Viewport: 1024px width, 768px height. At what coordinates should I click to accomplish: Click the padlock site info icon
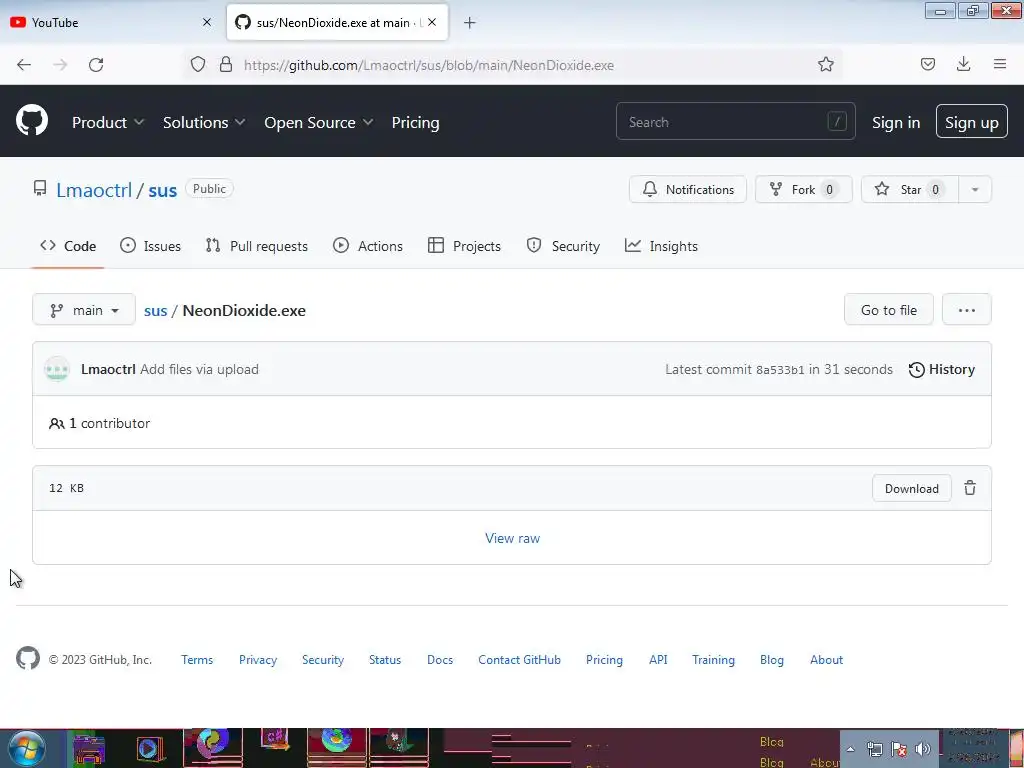(x=226, y=64)
